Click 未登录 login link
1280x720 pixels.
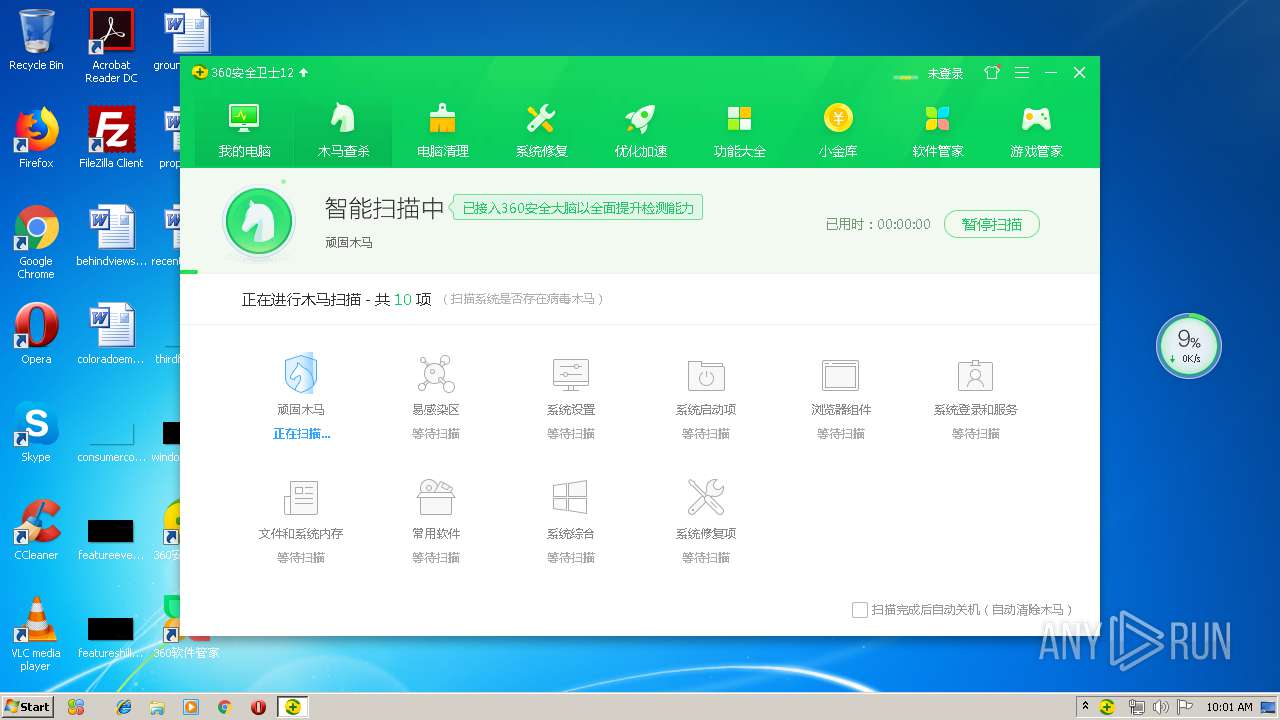(945, 73)
